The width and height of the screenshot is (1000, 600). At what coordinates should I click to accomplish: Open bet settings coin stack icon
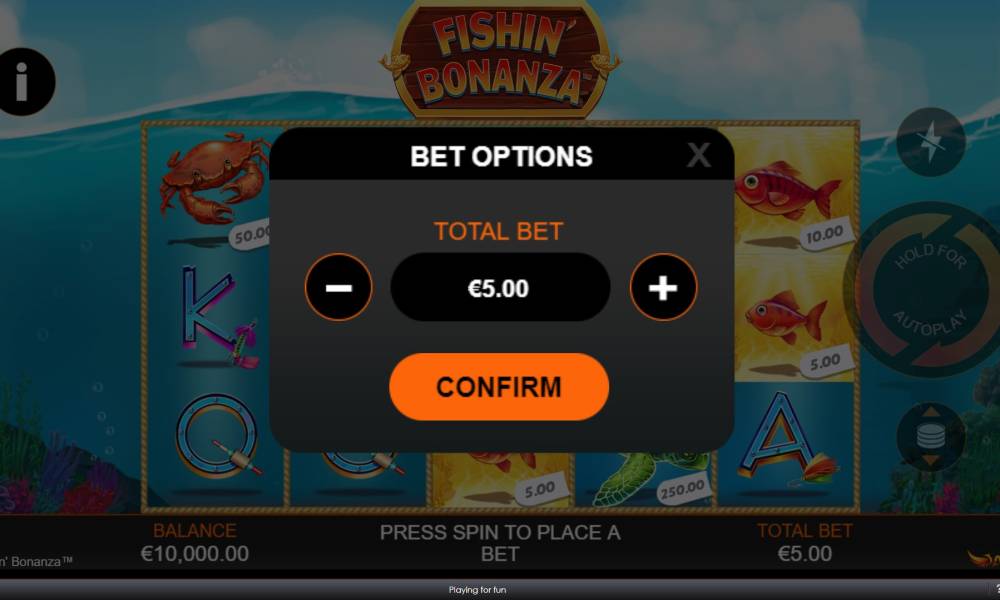[930, 437]
